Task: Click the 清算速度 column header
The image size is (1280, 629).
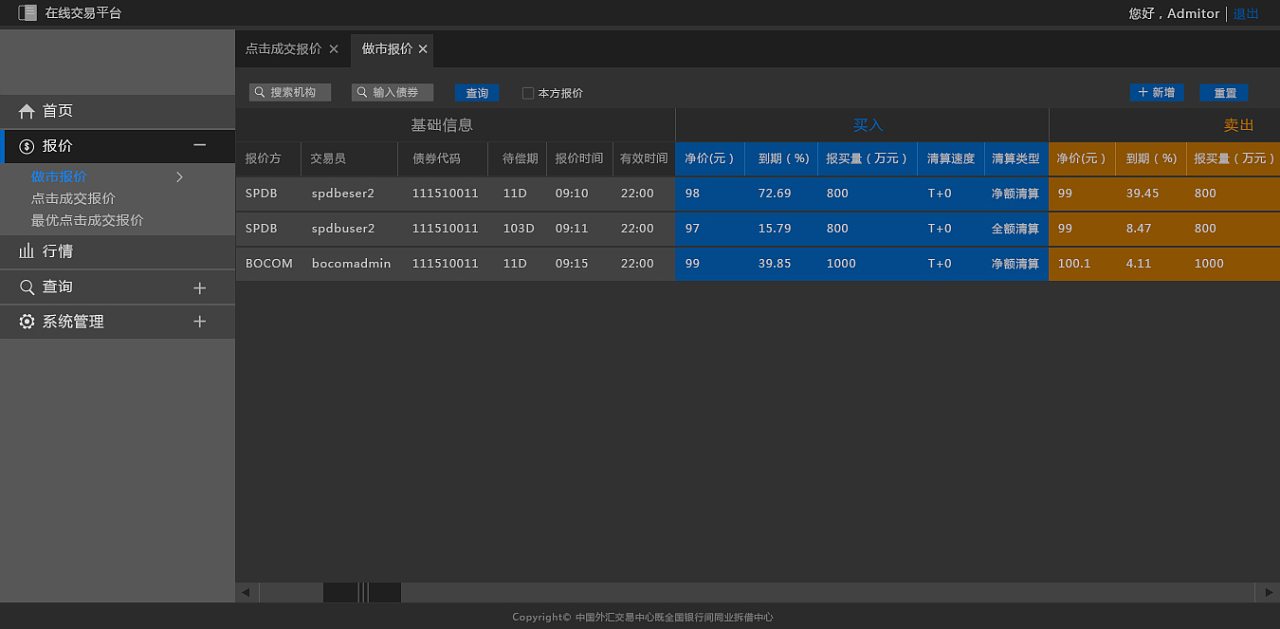Action: [x=950, y=159]
